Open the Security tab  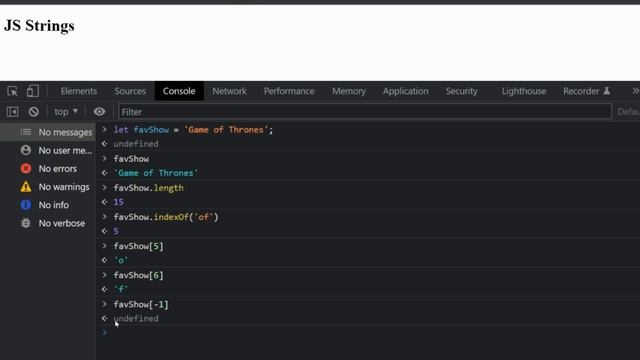(x=462, y=91)
